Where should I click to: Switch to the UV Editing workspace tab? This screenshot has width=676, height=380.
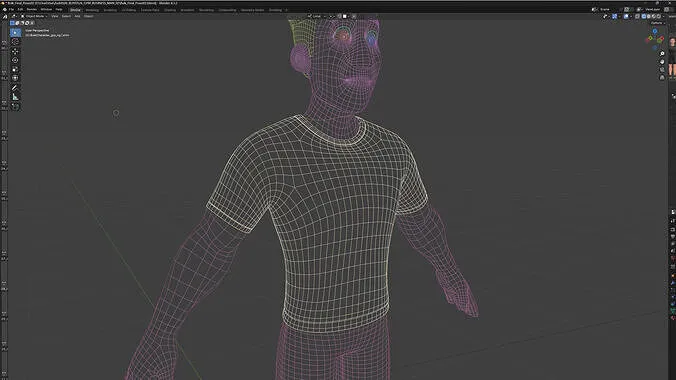(128, 10)
